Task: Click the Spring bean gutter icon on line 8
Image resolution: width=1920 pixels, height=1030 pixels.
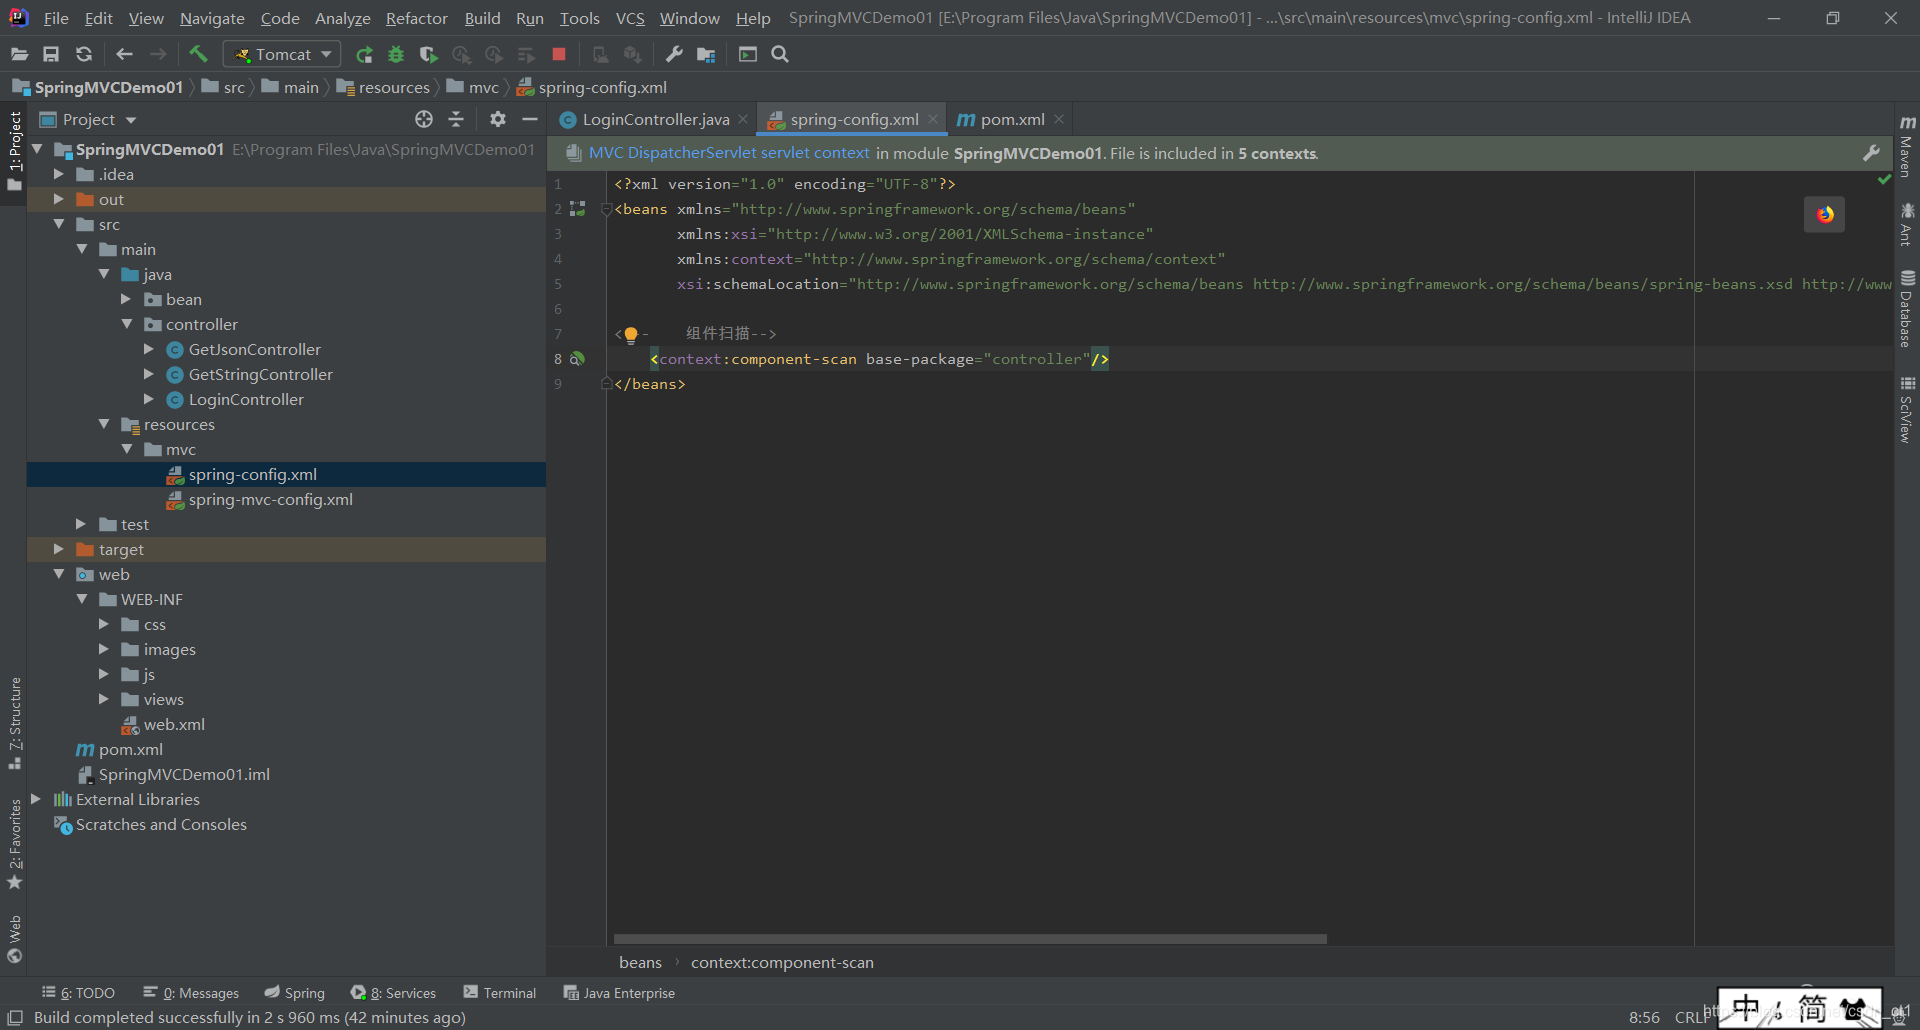Action: click(577, 358)
